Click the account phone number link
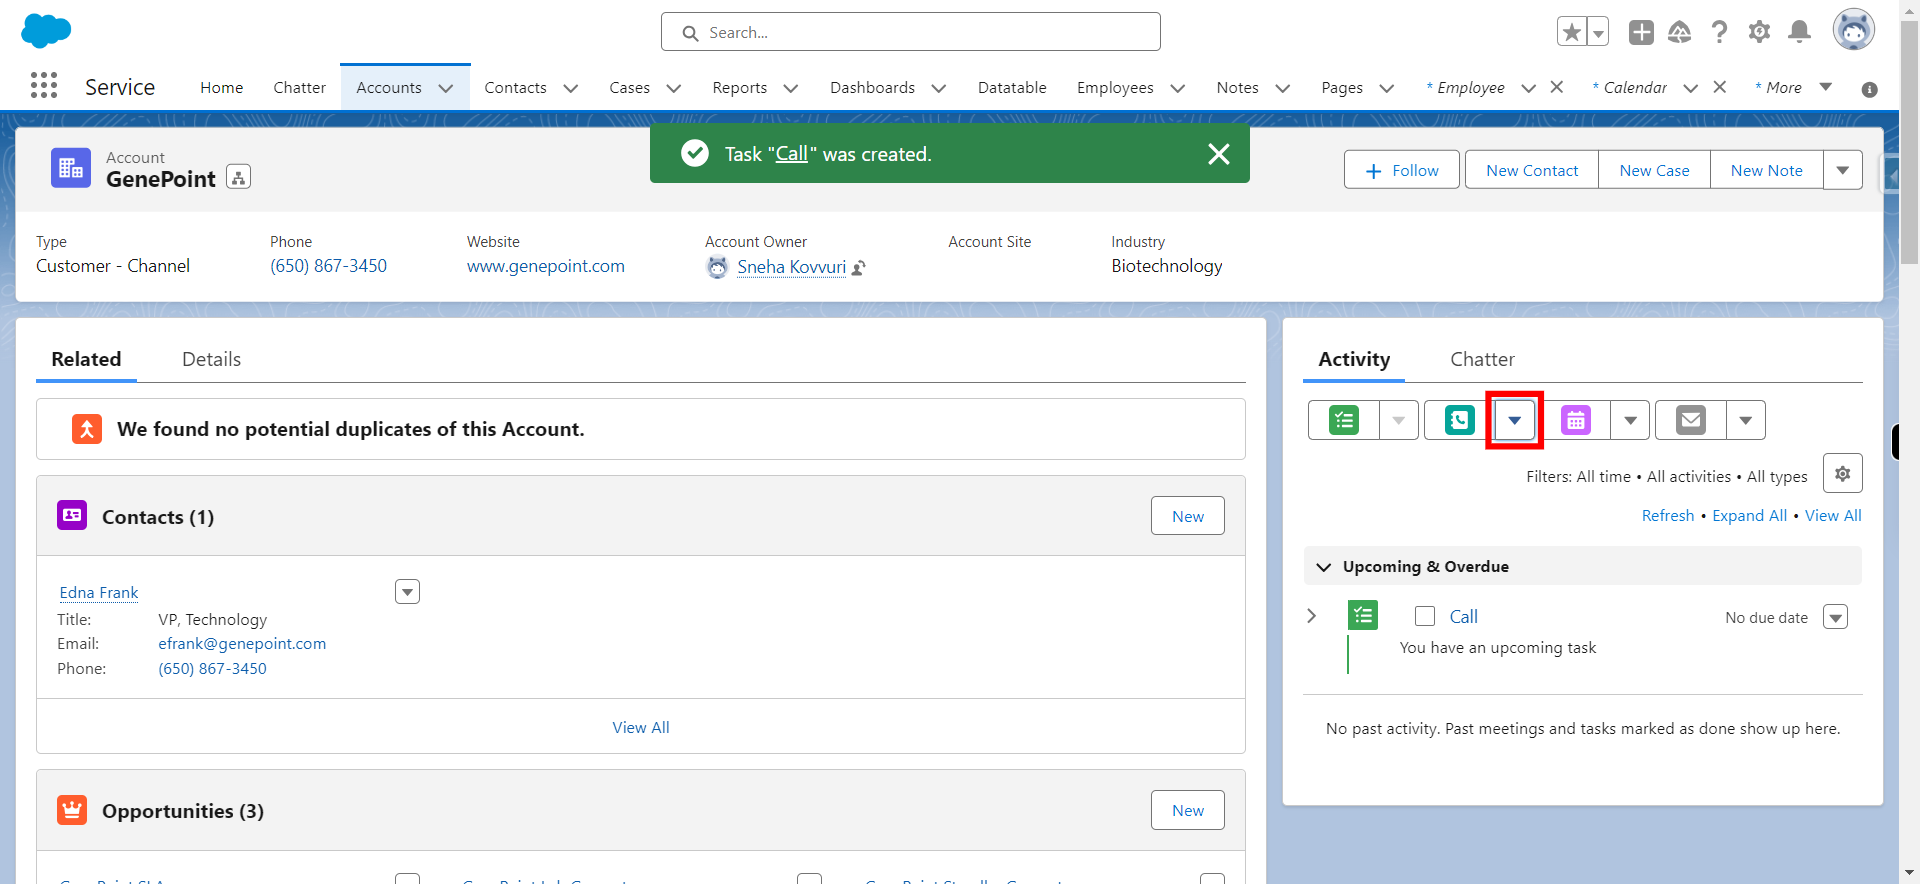This screenshot has height=884, width=1920. click(x=328, y=266)
